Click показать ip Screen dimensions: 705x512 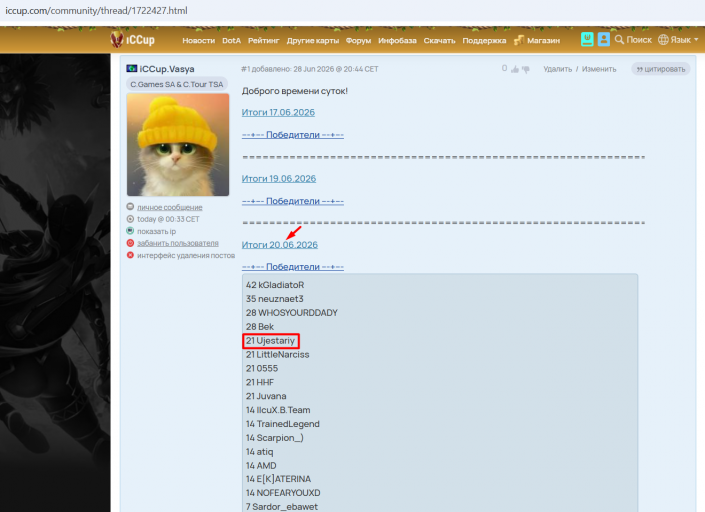point(156,231)
